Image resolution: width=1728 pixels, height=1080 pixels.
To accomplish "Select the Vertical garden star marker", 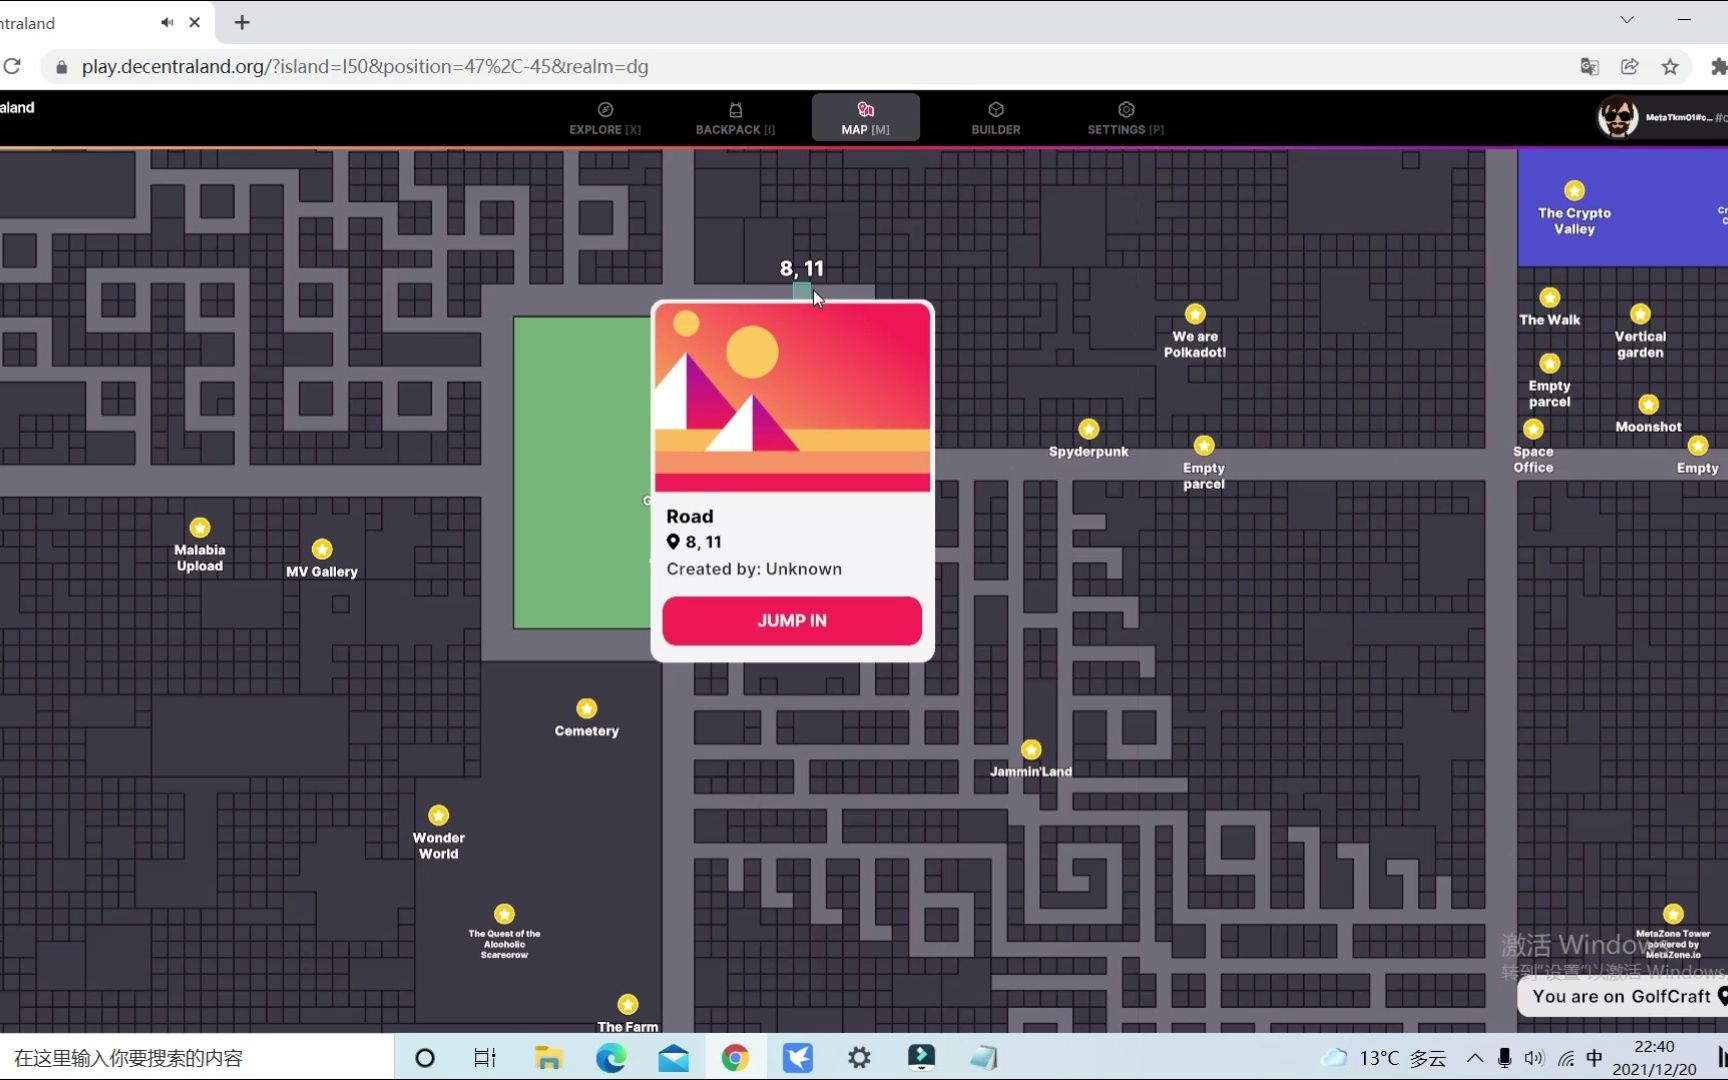I will (1640, 313).
